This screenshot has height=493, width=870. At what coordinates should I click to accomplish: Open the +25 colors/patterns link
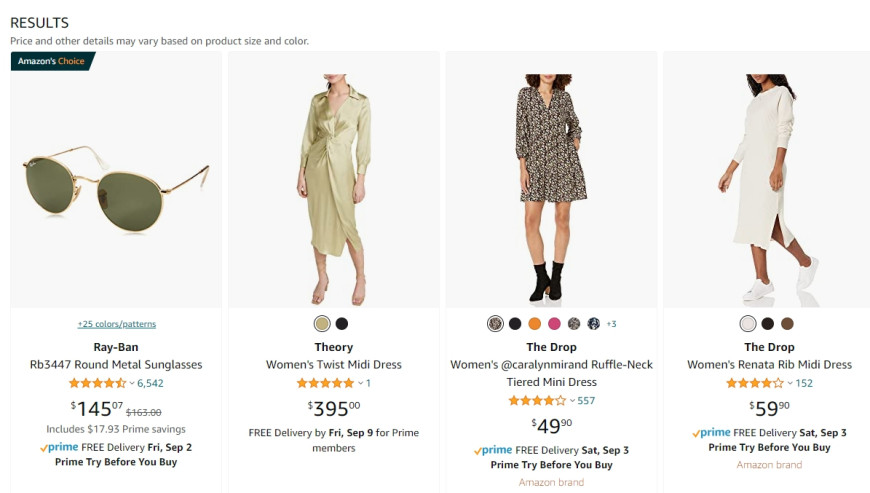[117, 324]
